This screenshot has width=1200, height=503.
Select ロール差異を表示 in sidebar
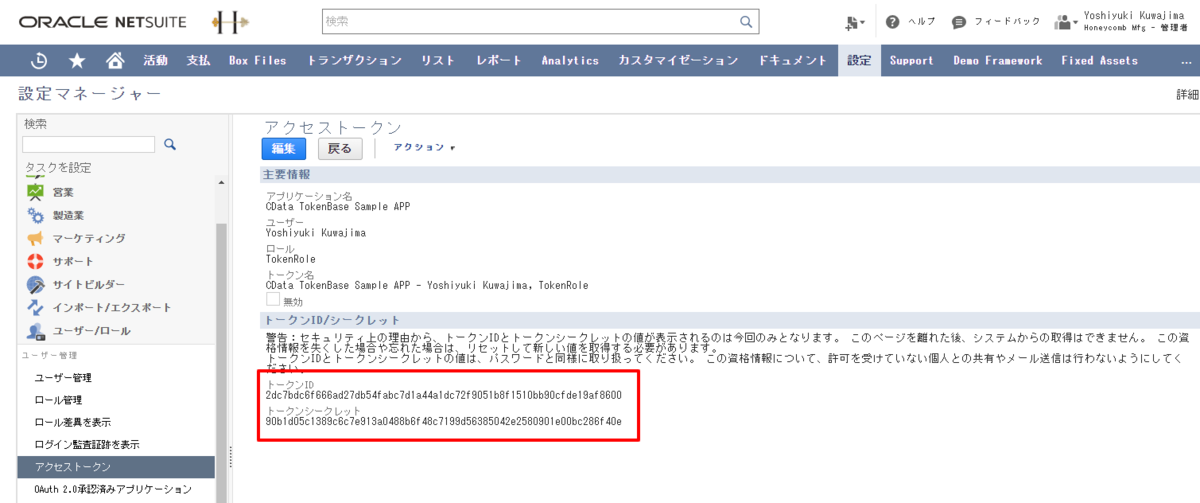click(x=73, y=422)
